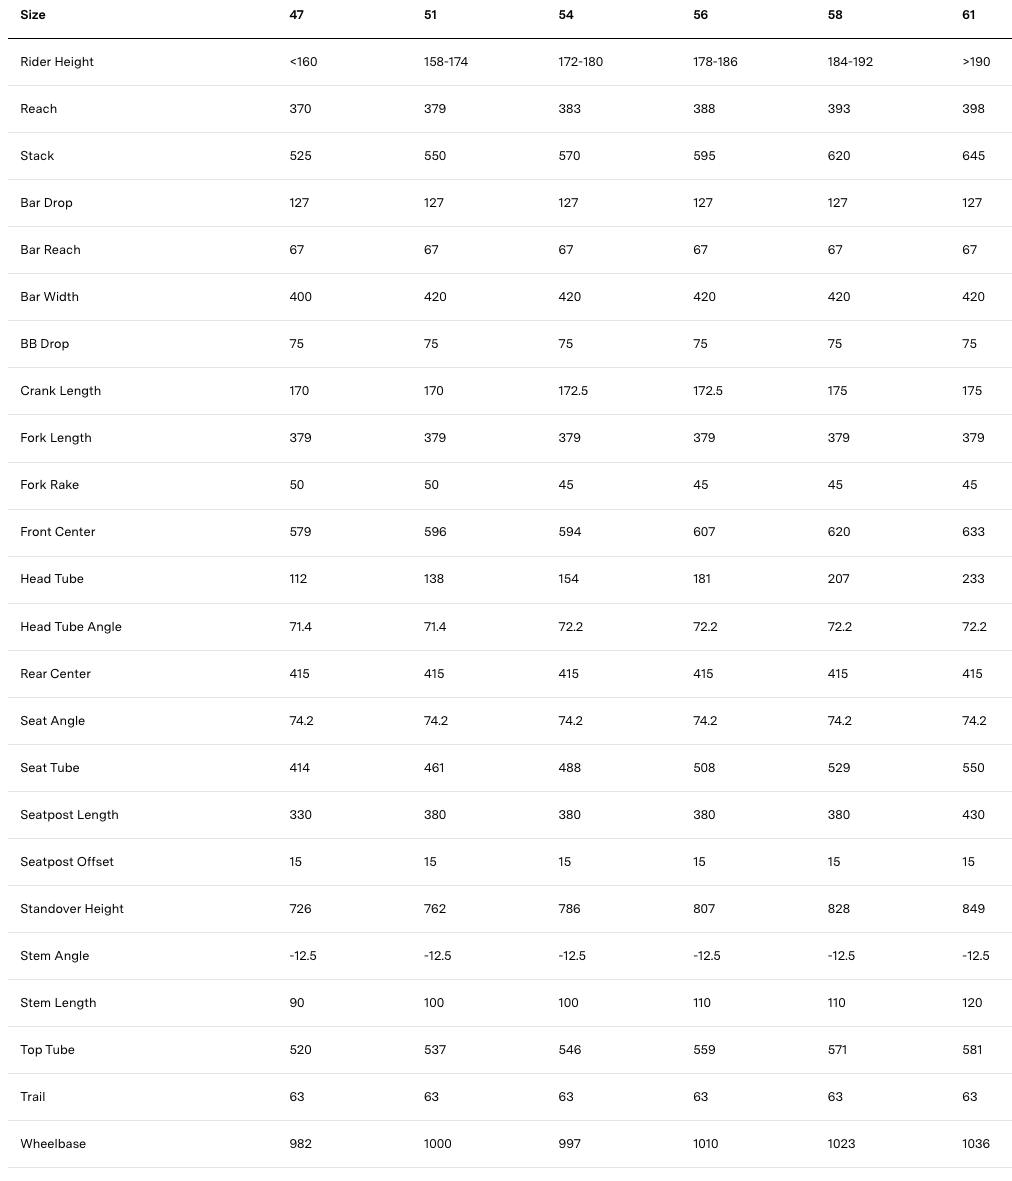This screenshot has width=1012, height=1181.
Task: Click the "Size" column header
Action: click(33, 15)
